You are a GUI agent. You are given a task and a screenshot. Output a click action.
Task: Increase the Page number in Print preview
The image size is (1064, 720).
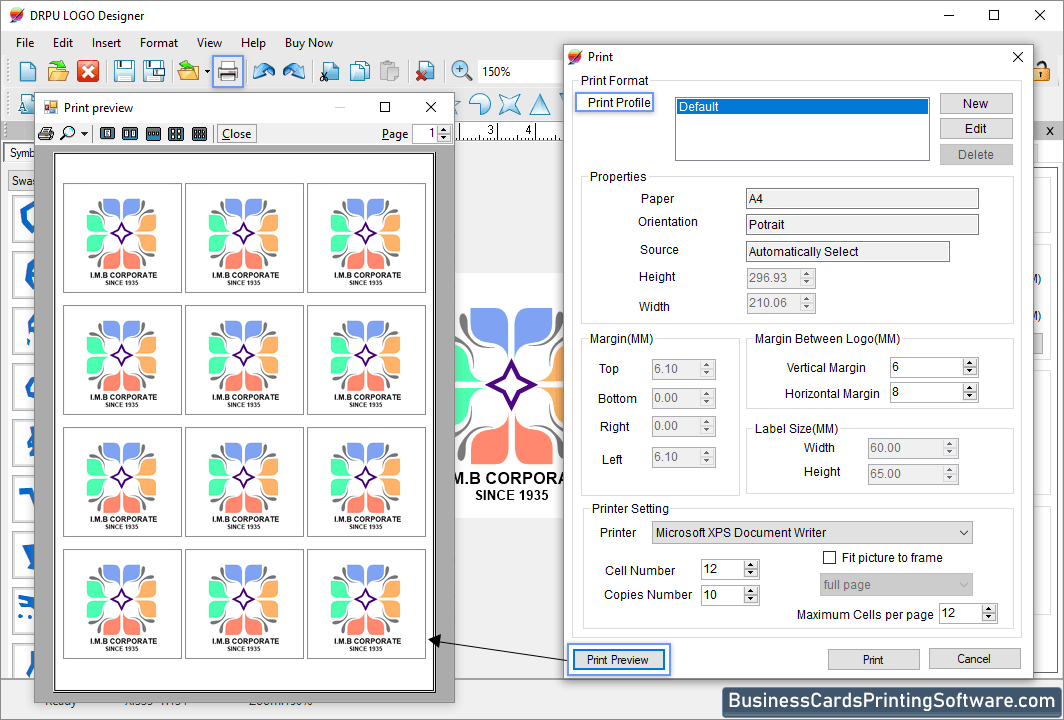point(444,130)
